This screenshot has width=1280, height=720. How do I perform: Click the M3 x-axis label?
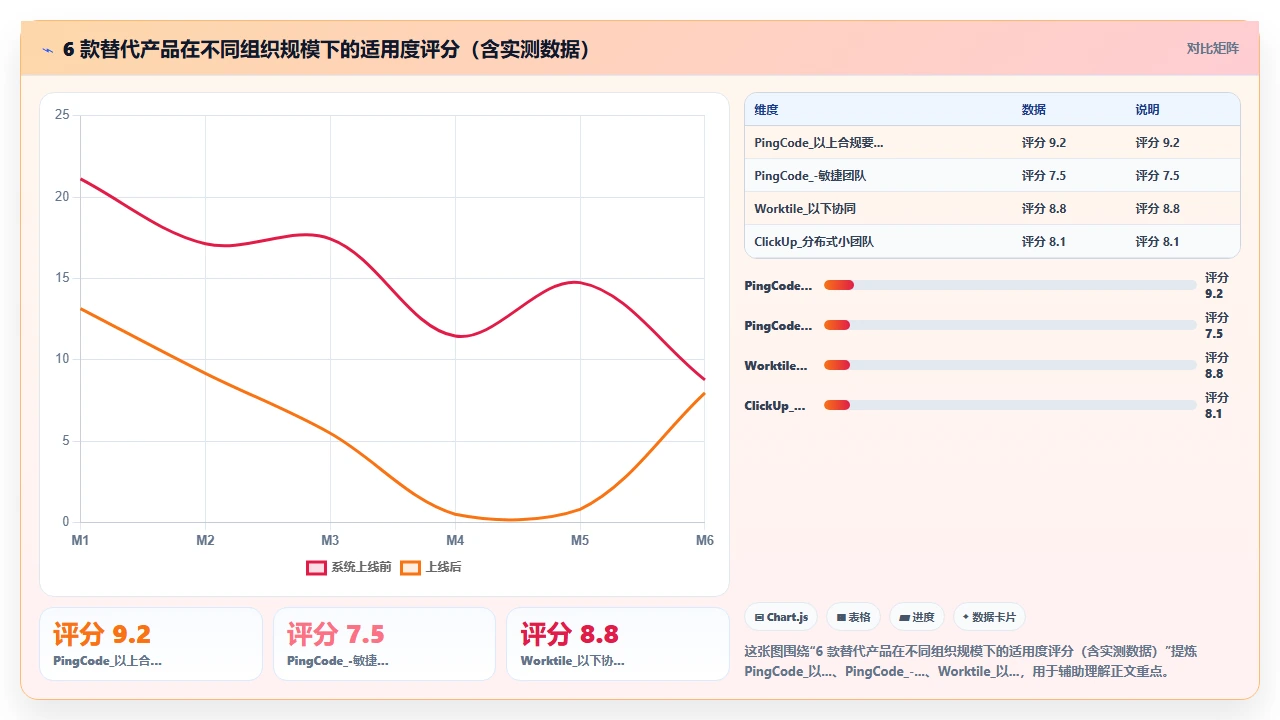[x=330, y=540]
